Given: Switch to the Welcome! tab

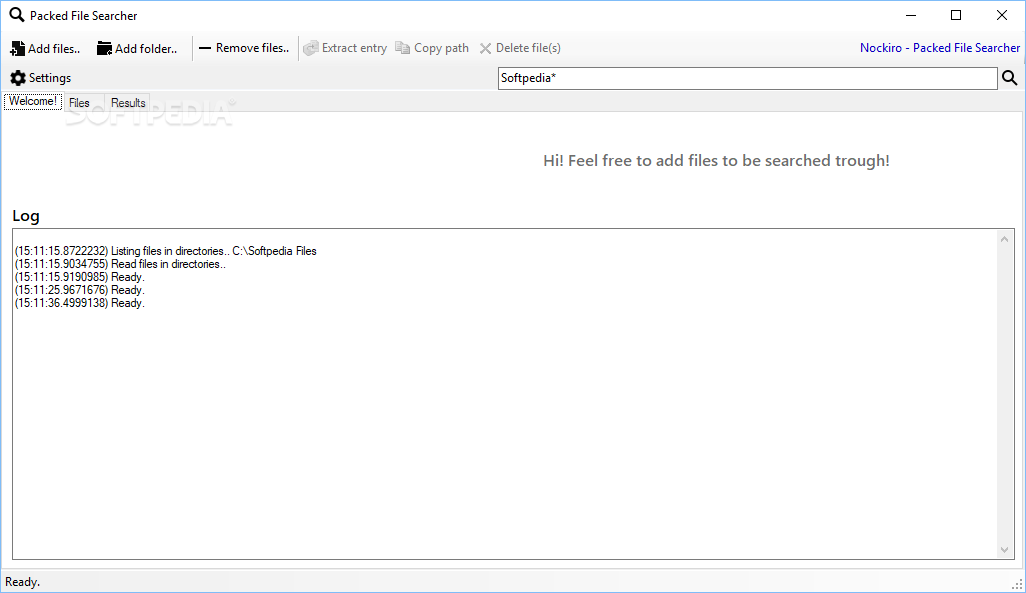Looking at the screenshot, I should (33, 101).
